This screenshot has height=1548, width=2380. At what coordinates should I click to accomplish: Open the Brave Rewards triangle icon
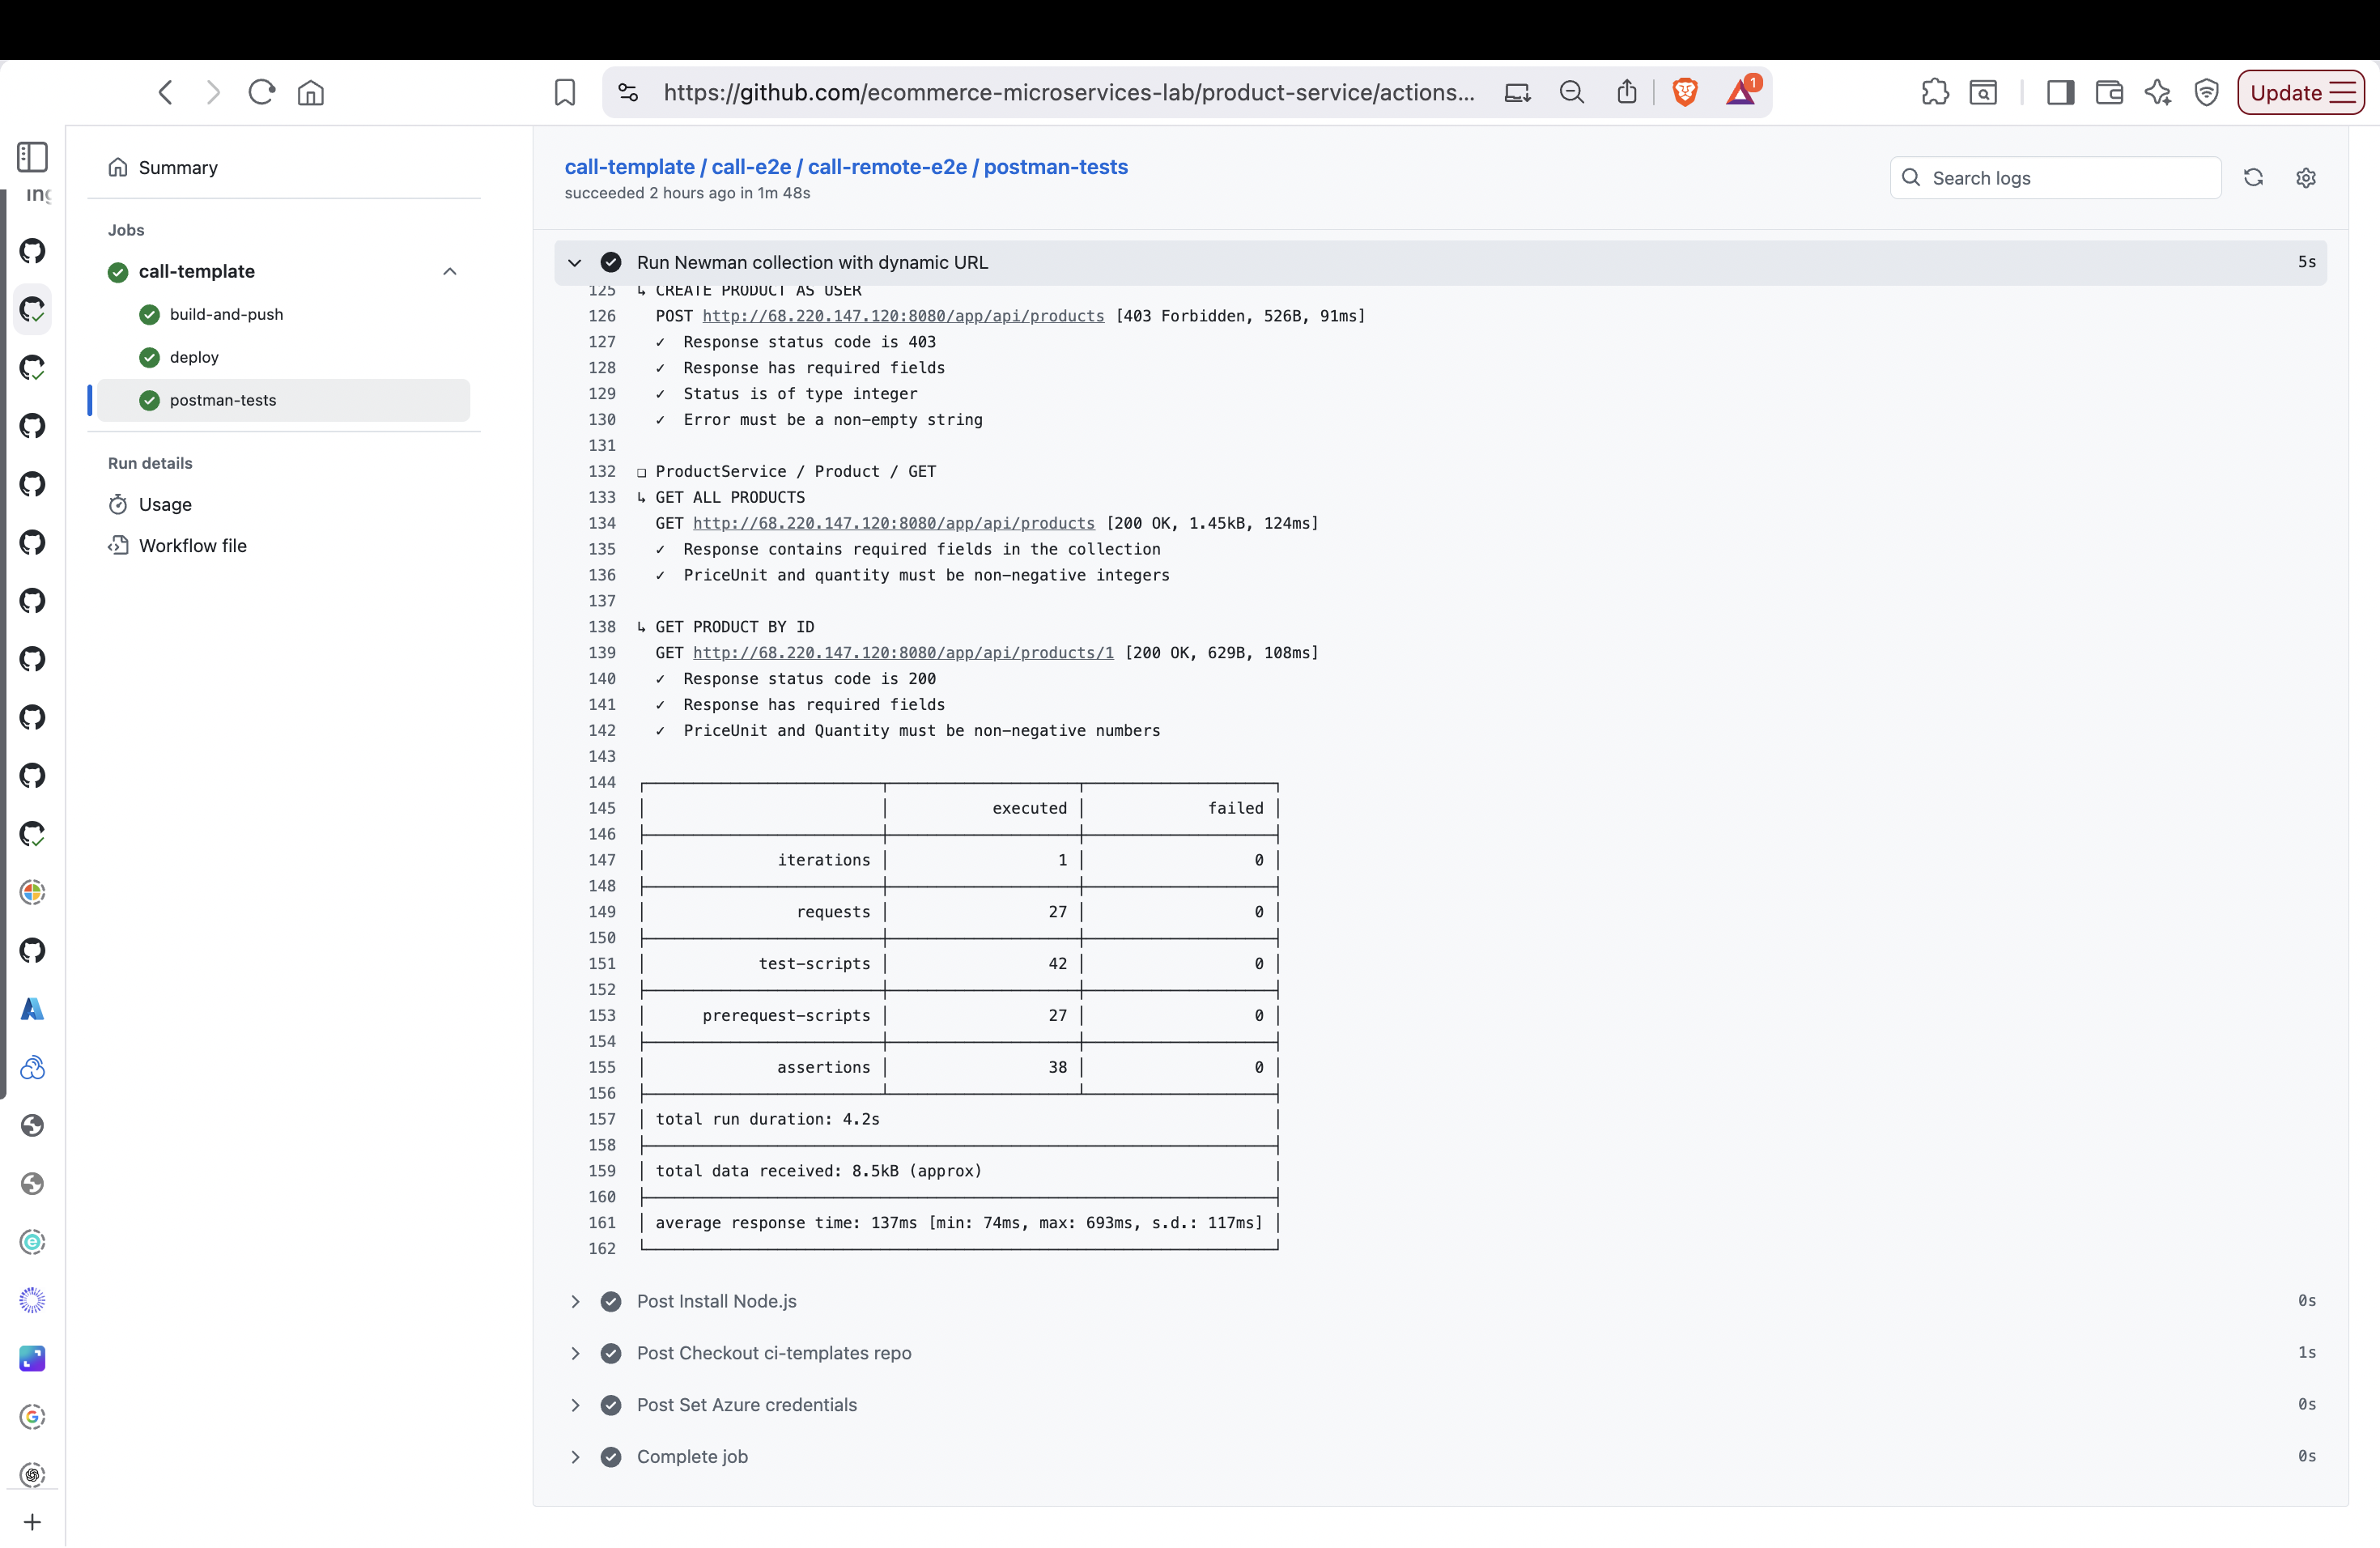[1741, 92]
